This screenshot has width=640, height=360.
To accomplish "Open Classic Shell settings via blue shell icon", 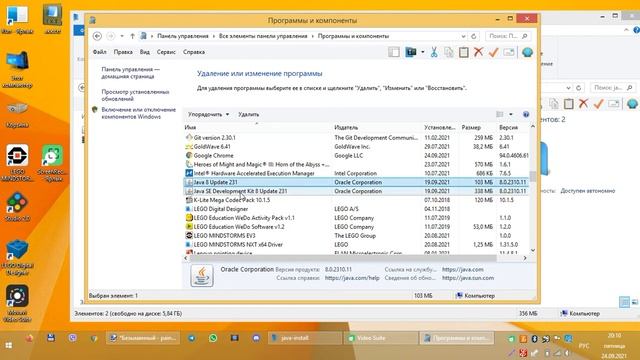I will point(527,52).
